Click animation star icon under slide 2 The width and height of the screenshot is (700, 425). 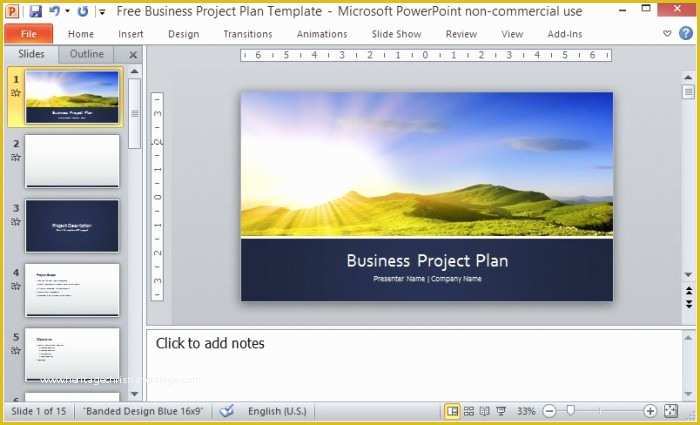[x=16, y=157]
